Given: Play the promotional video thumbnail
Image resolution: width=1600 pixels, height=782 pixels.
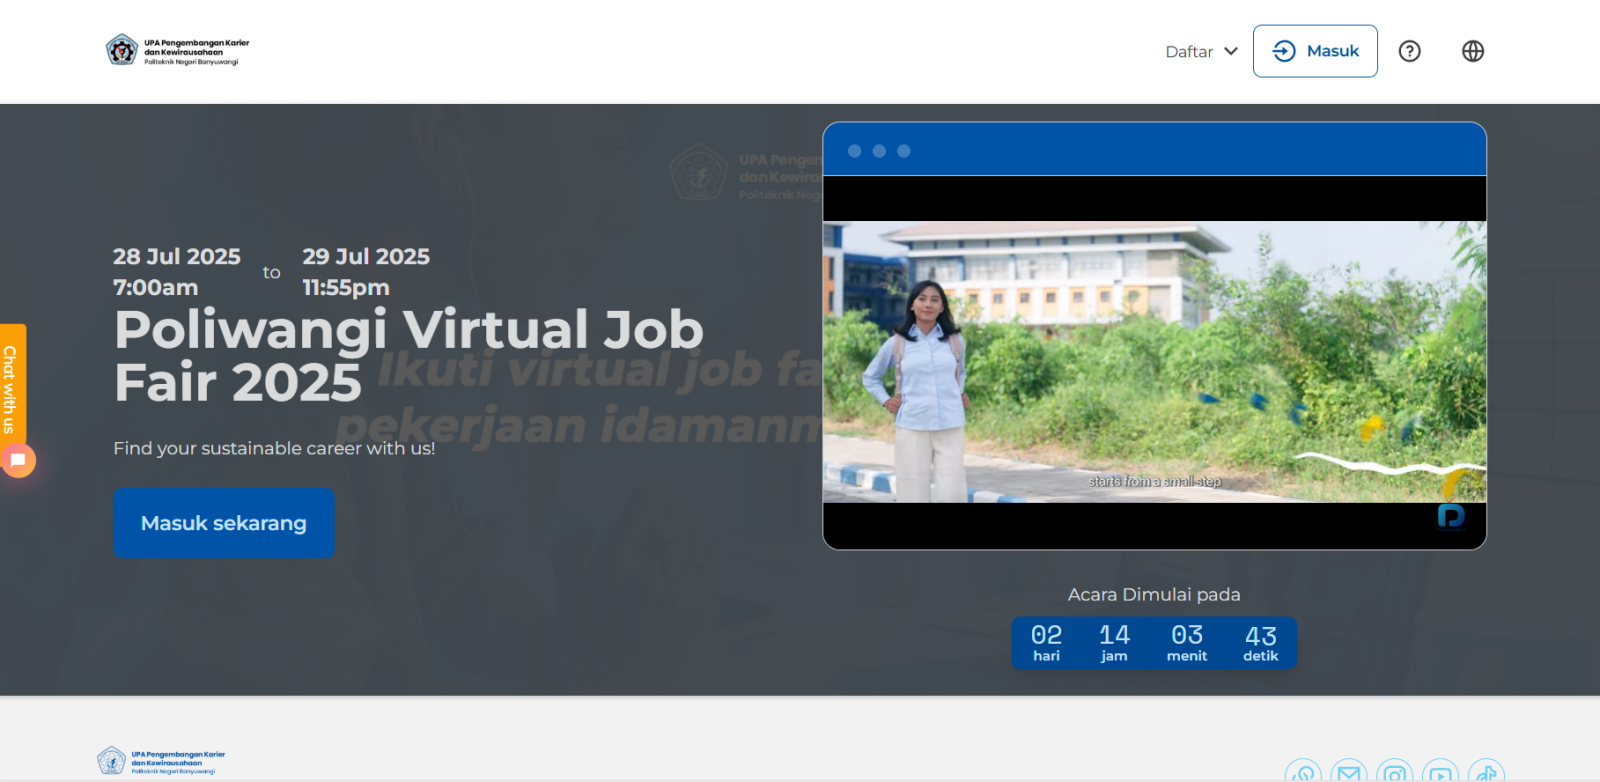Looking at the screenshot, I should [1154, 361].
